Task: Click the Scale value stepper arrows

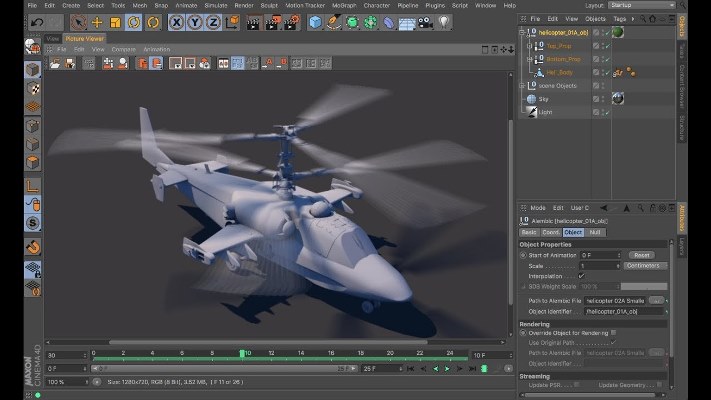Action: point(618,266)
